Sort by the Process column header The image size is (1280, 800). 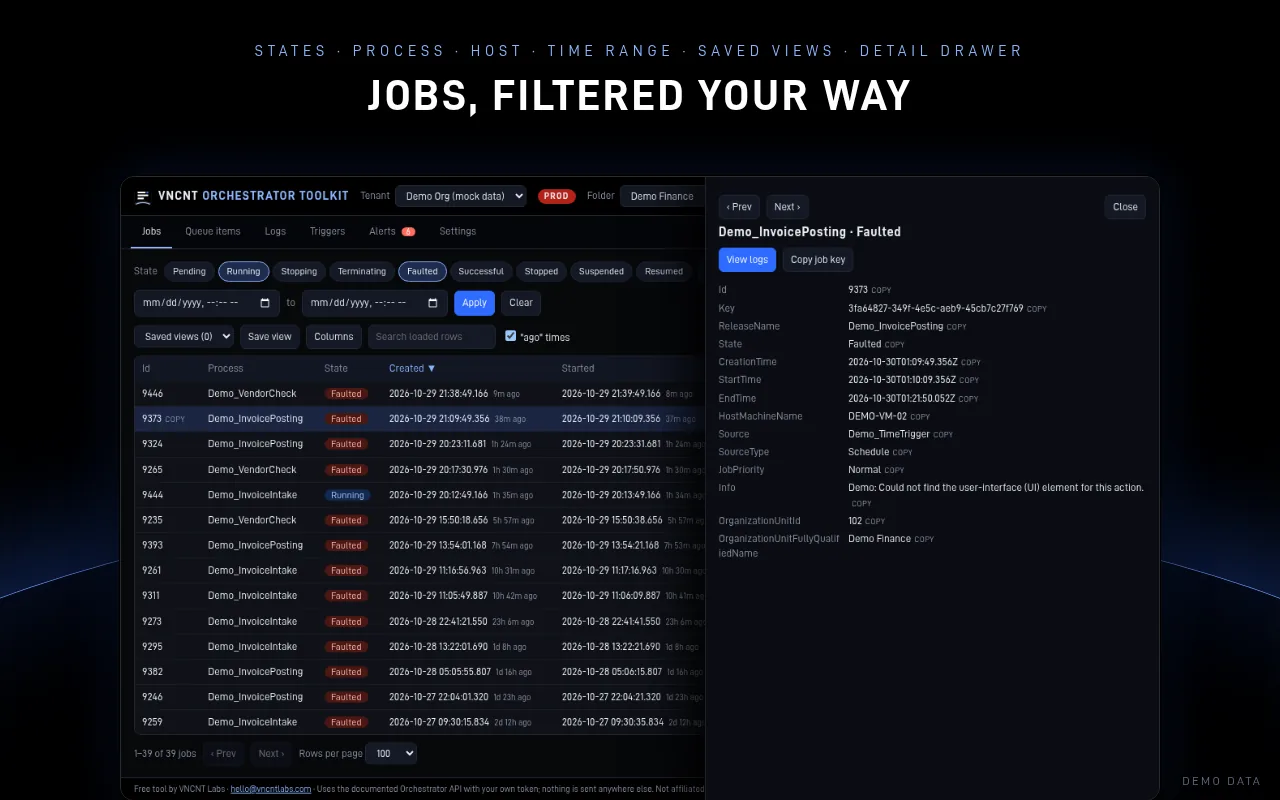coord(225,368)
